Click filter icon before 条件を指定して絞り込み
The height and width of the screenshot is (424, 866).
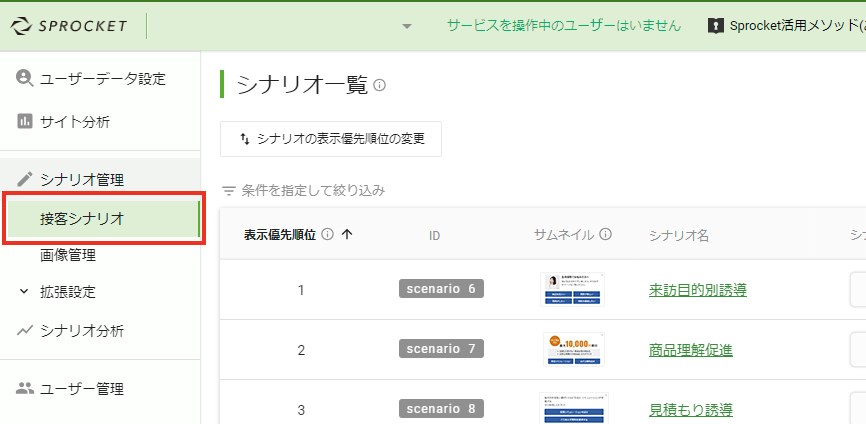(x=229, y=191)
